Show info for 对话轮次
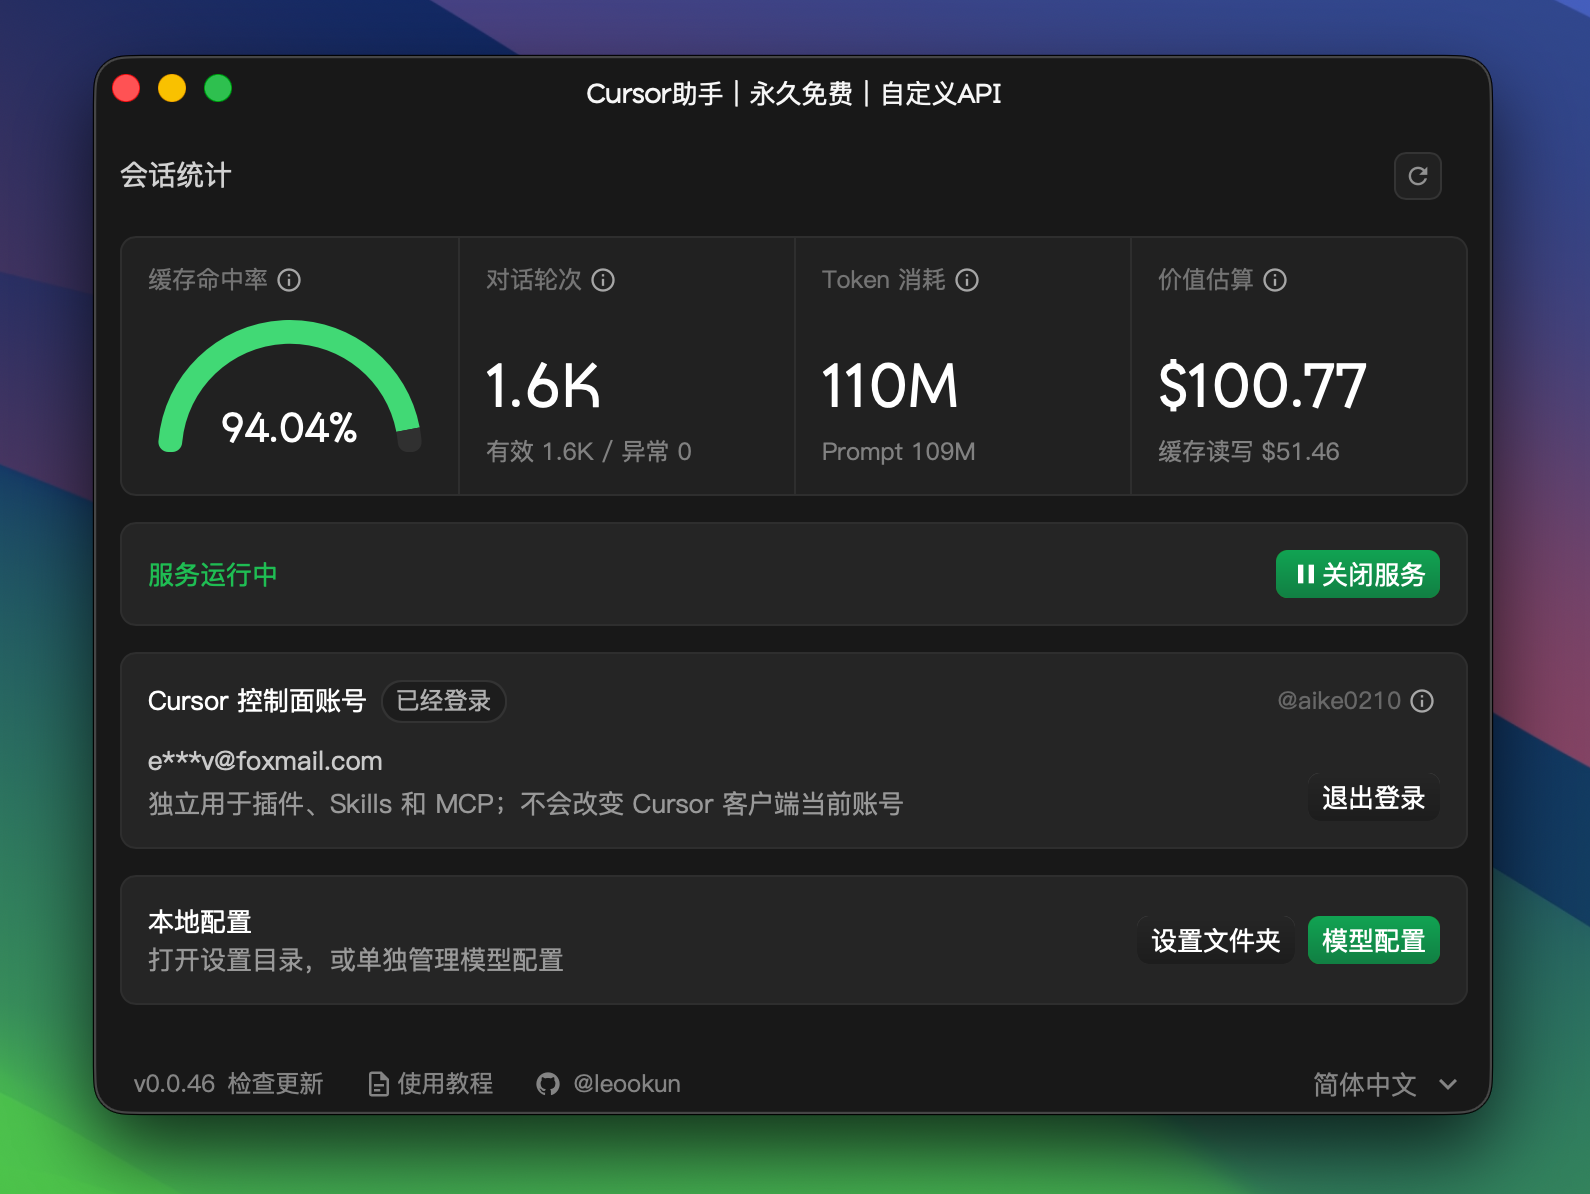Viewport: 1590px width, 1194px height. click(x=603, y=280)
